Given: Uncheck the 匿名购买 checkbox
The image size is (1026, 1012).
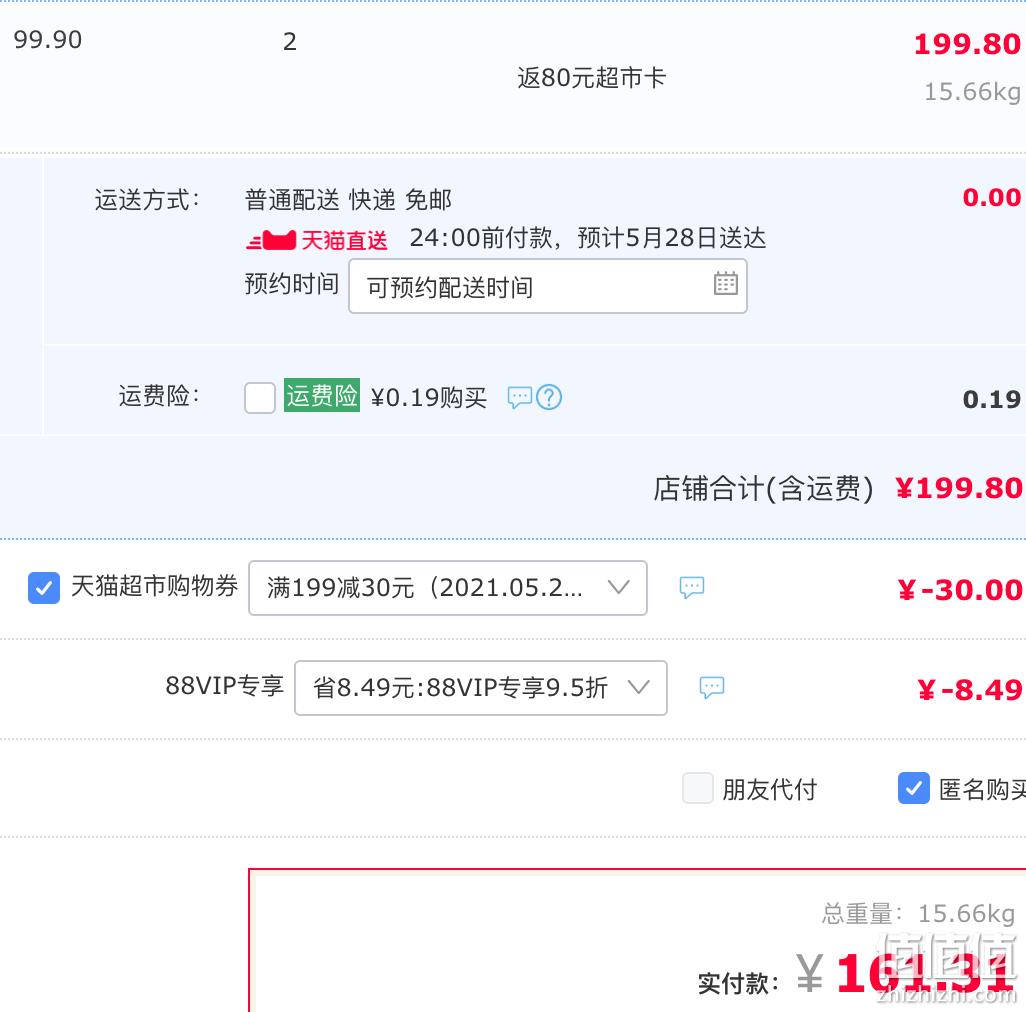Looking at the screenshot, I should click(x=913, y=788).
